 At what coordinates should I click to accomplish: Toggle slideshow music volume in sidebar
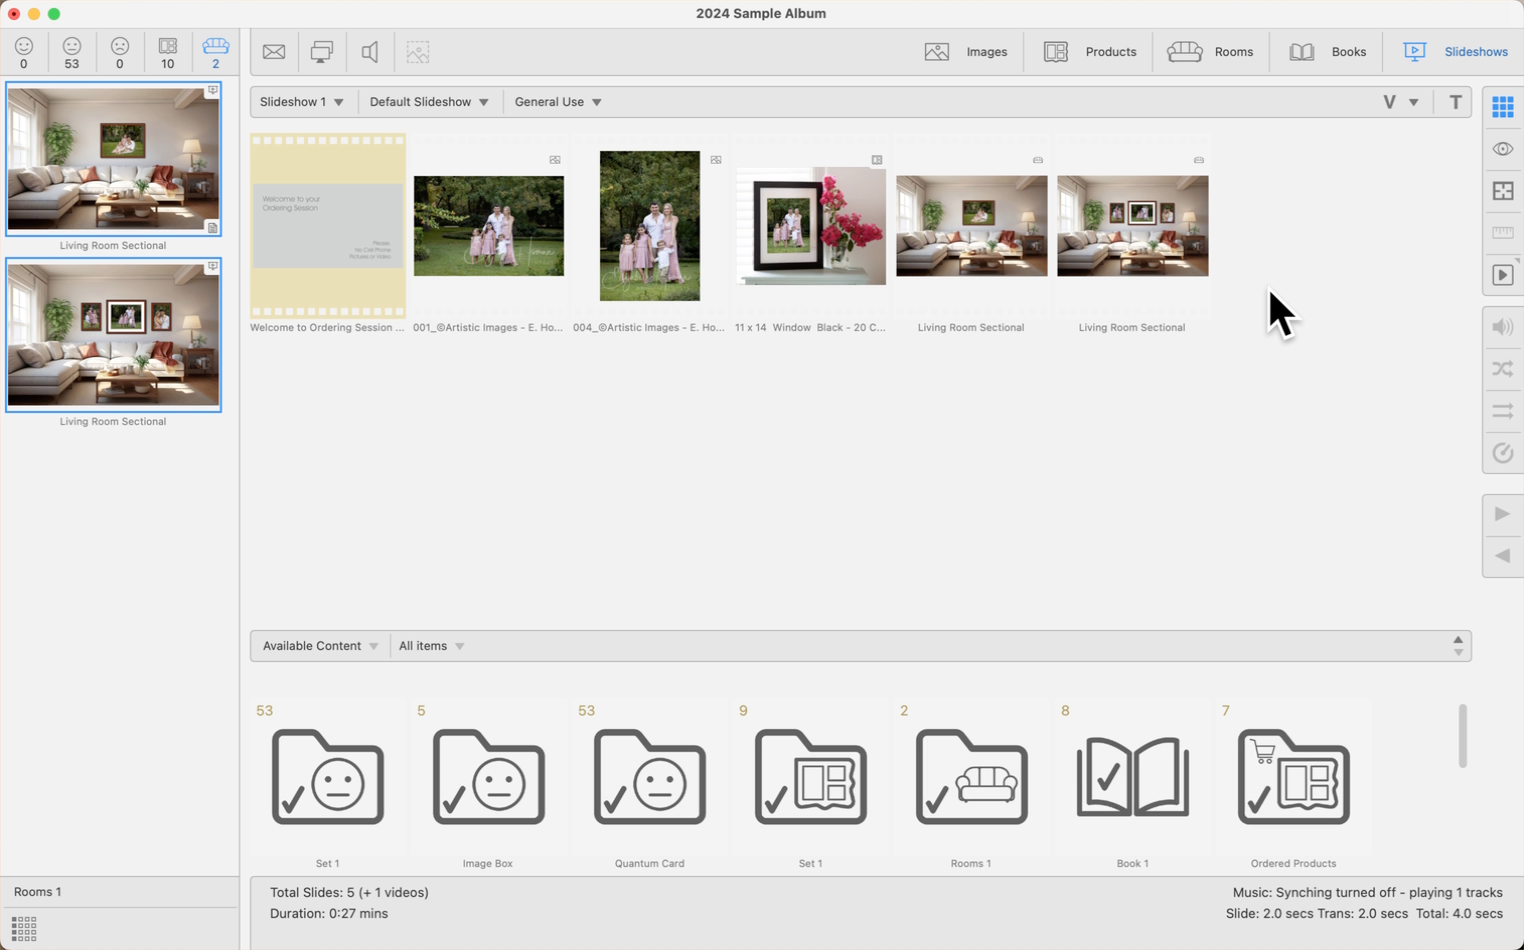pyautogui.click(x=1502, y=327)
